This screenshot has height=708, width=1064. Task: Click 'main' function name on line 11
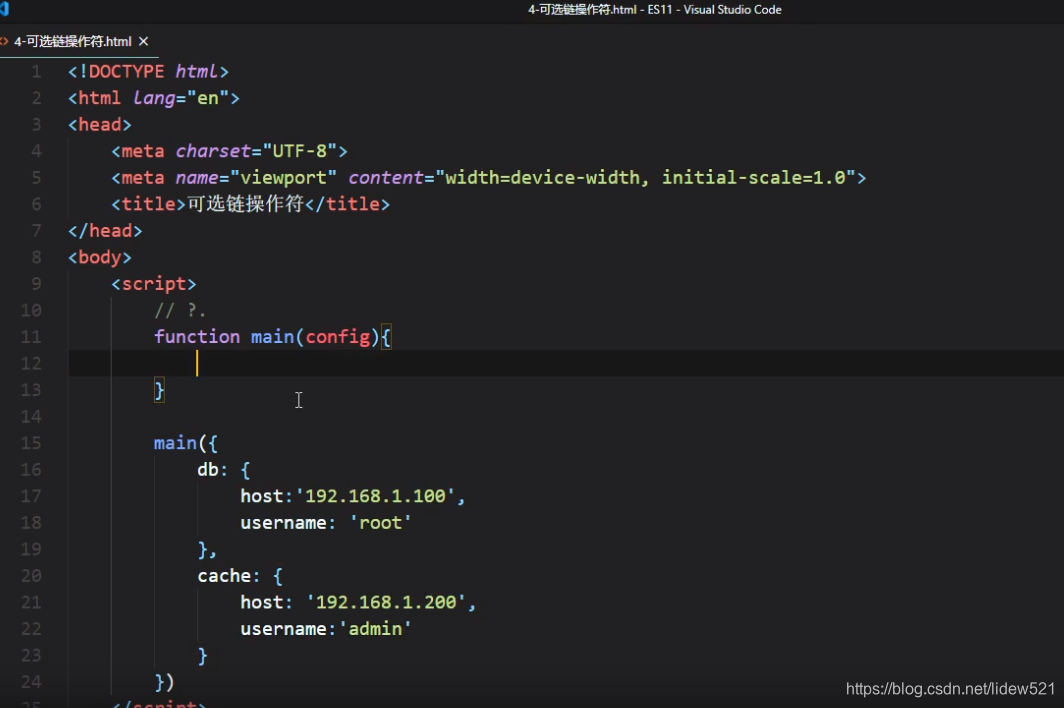click(x=272, y=337)
